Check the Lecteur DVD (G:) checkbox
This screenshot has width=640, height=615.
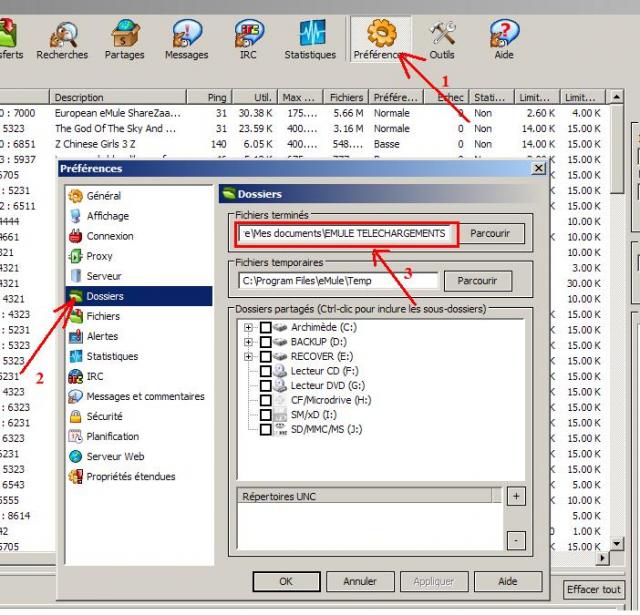click(265, 385)
